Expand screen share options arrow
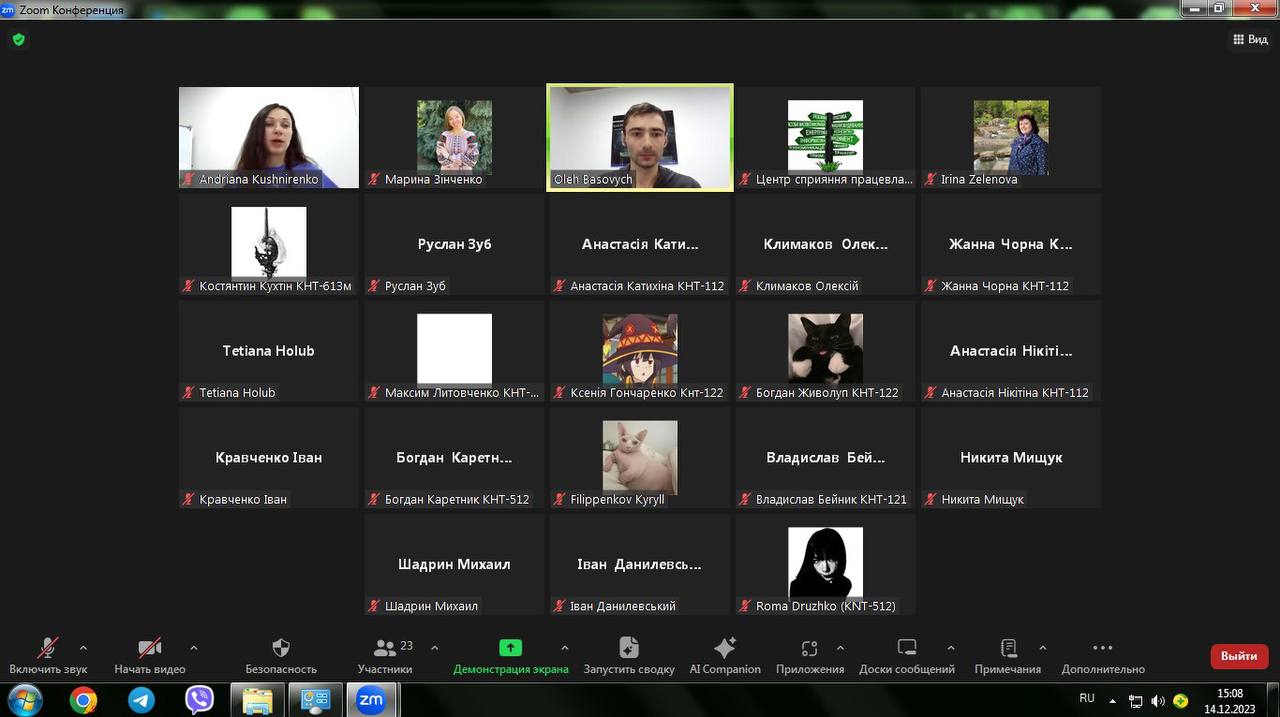1280x717 pixels. coord(565,647)
